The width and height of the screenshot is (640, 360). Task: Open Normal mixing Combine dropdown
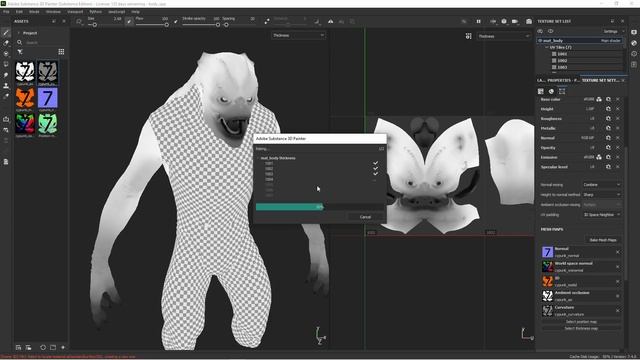click(x=602, y=185)
